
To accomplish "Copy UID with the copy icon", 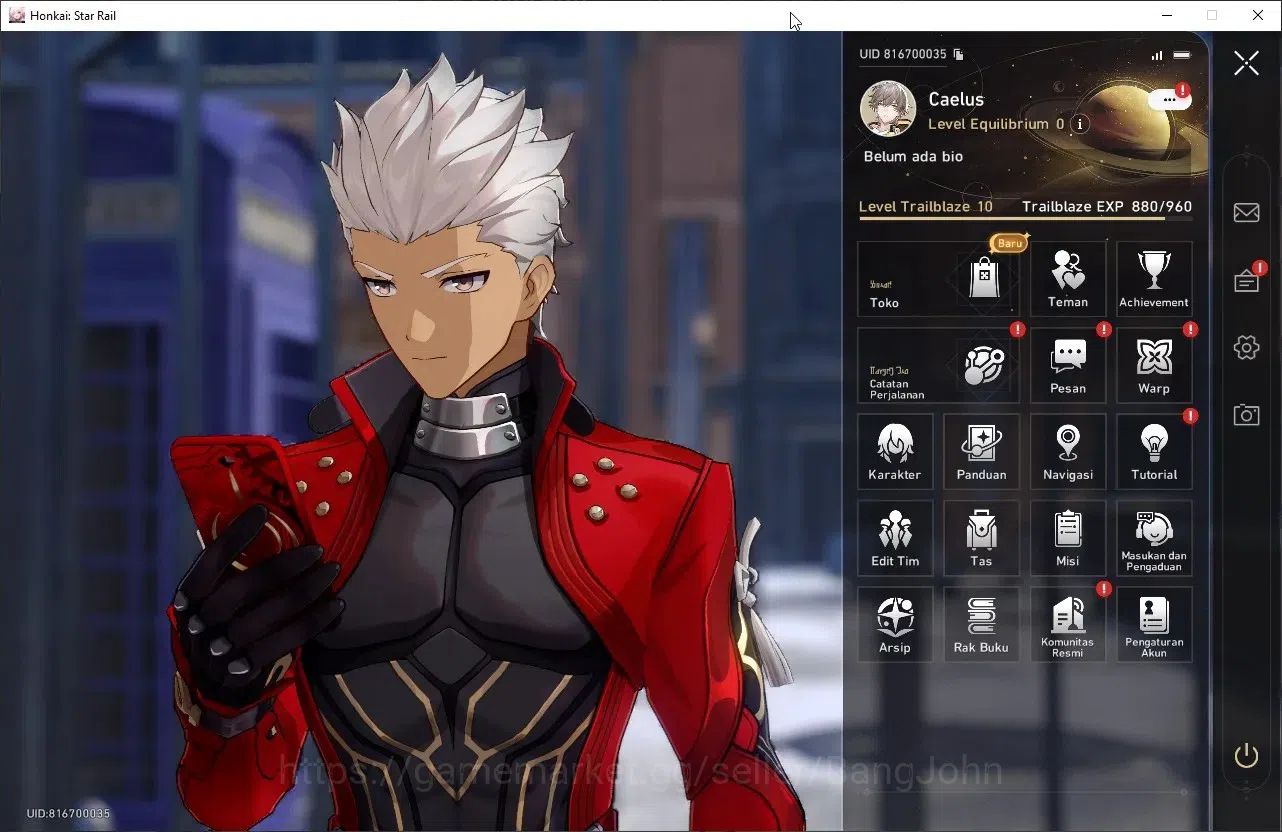I will click(x=958, y=54).
